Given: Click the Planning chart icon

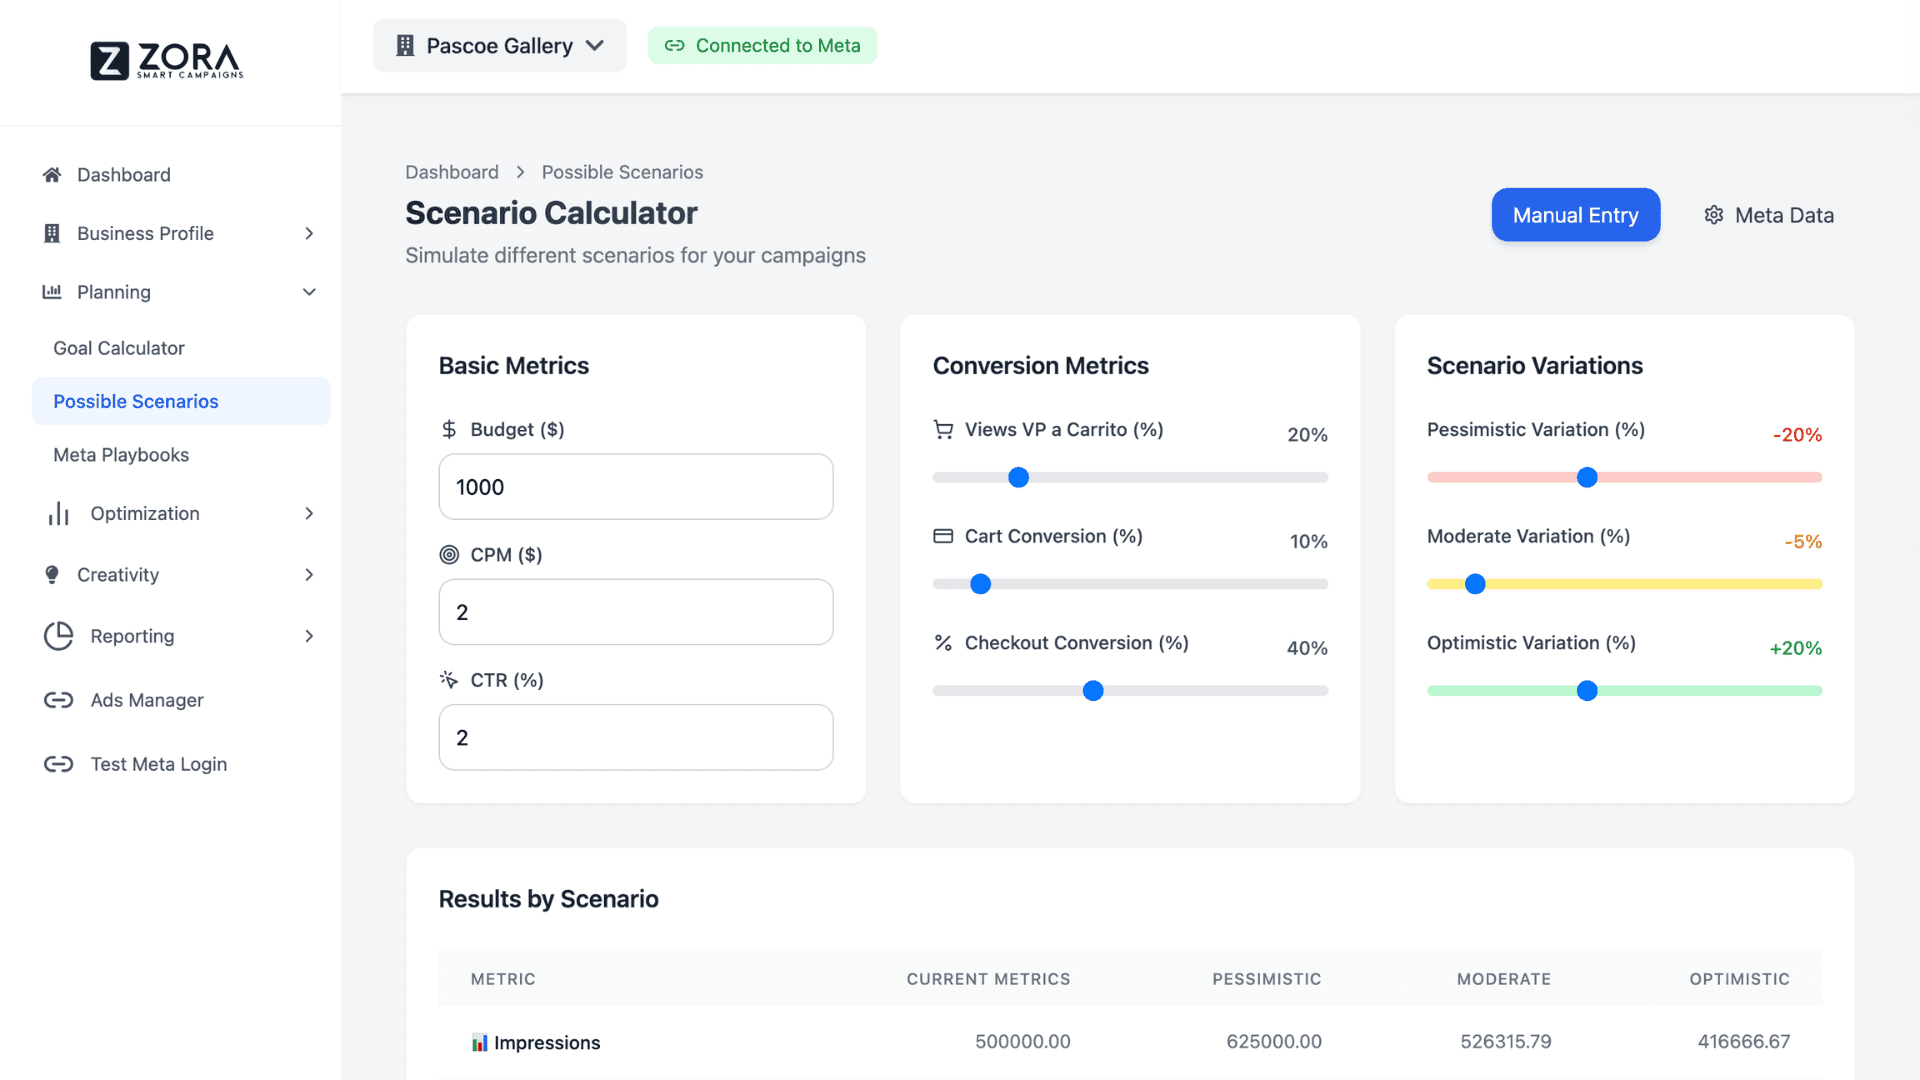Looking at the screenshot, I should pos(52,292).
